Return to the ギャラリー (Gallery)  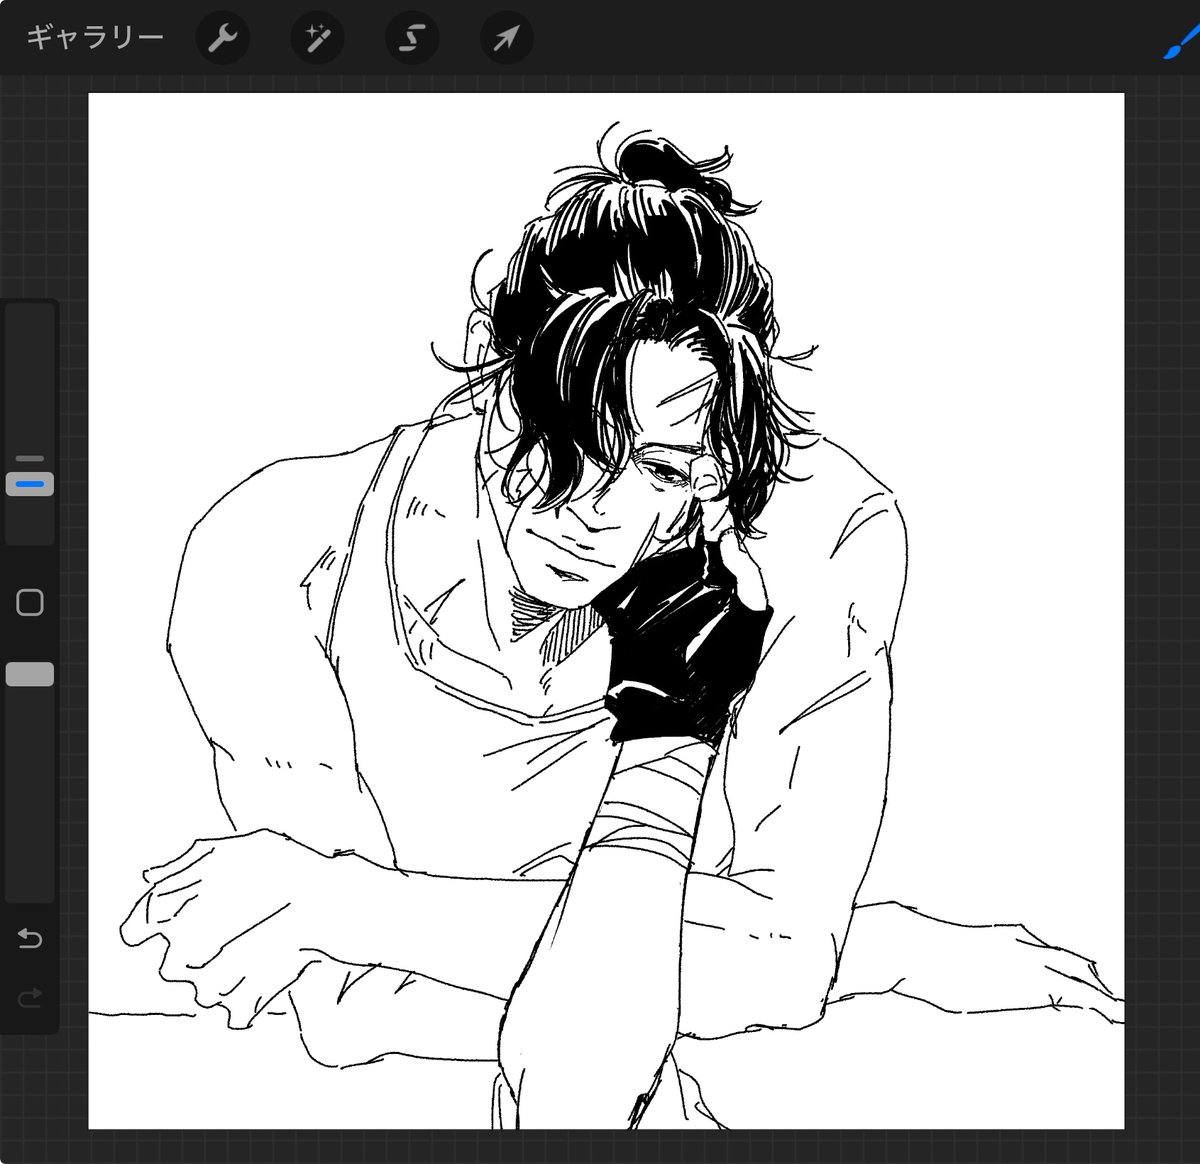pyautogui.click(x=94, y=38)
